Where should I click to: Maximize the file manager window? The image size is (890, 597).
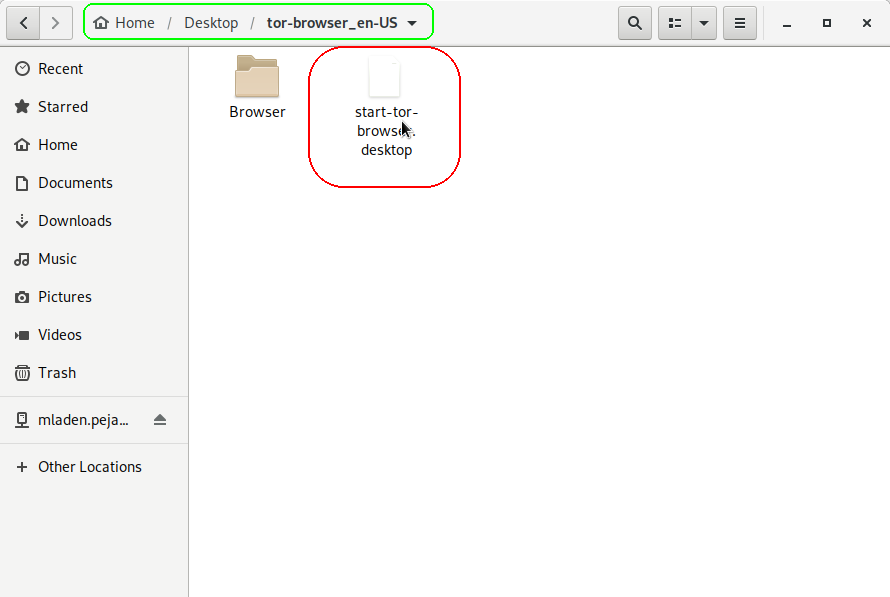(x=826, y=23)
